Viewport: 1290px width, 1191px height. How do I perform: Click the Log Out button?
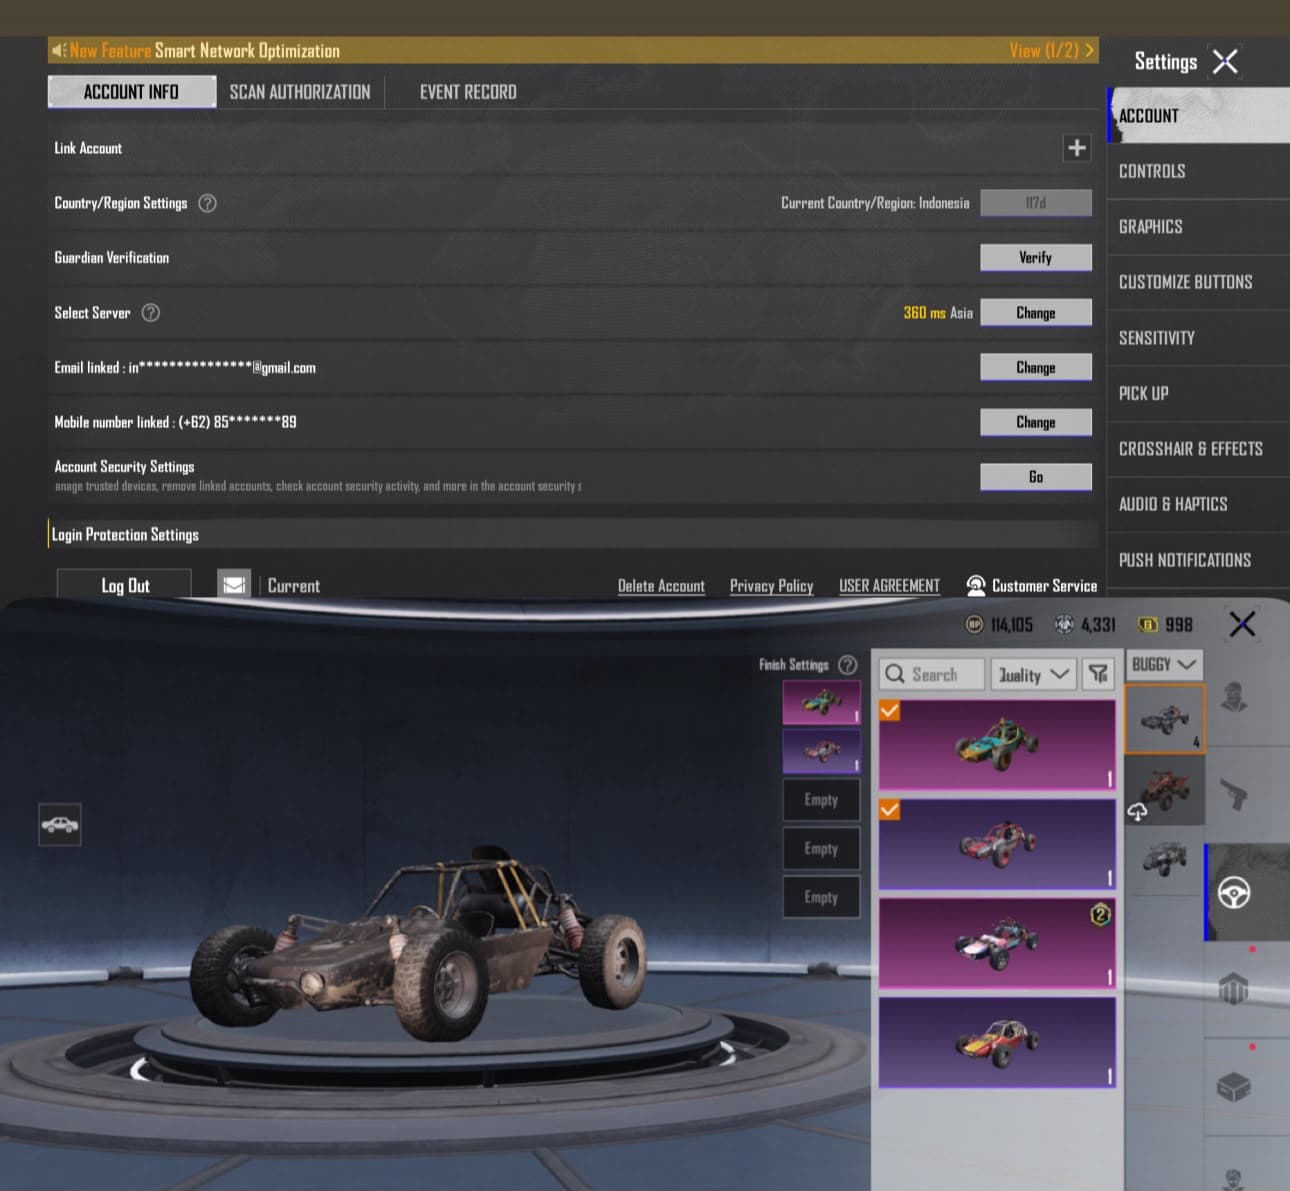(125, 586)
